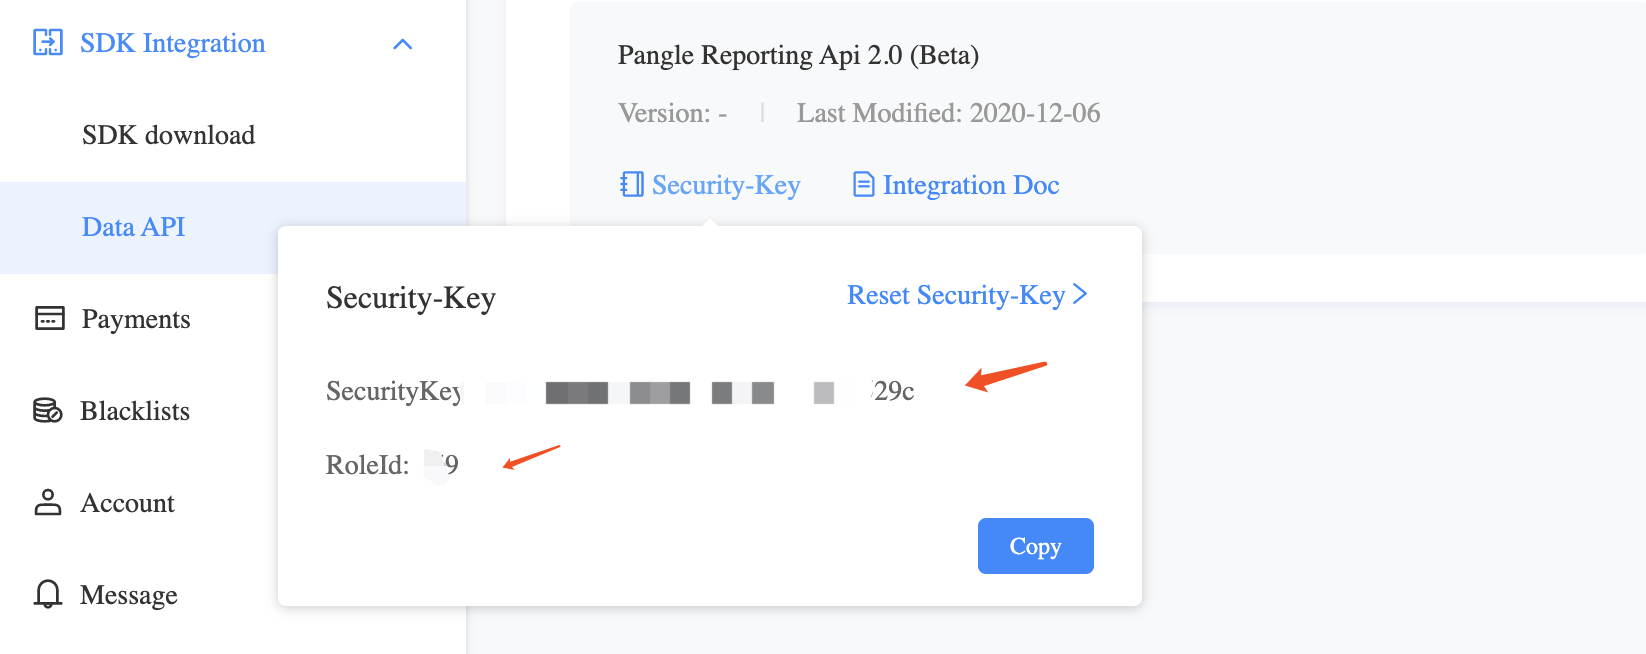Click the blurred SecurityKey value

point(690,391)
